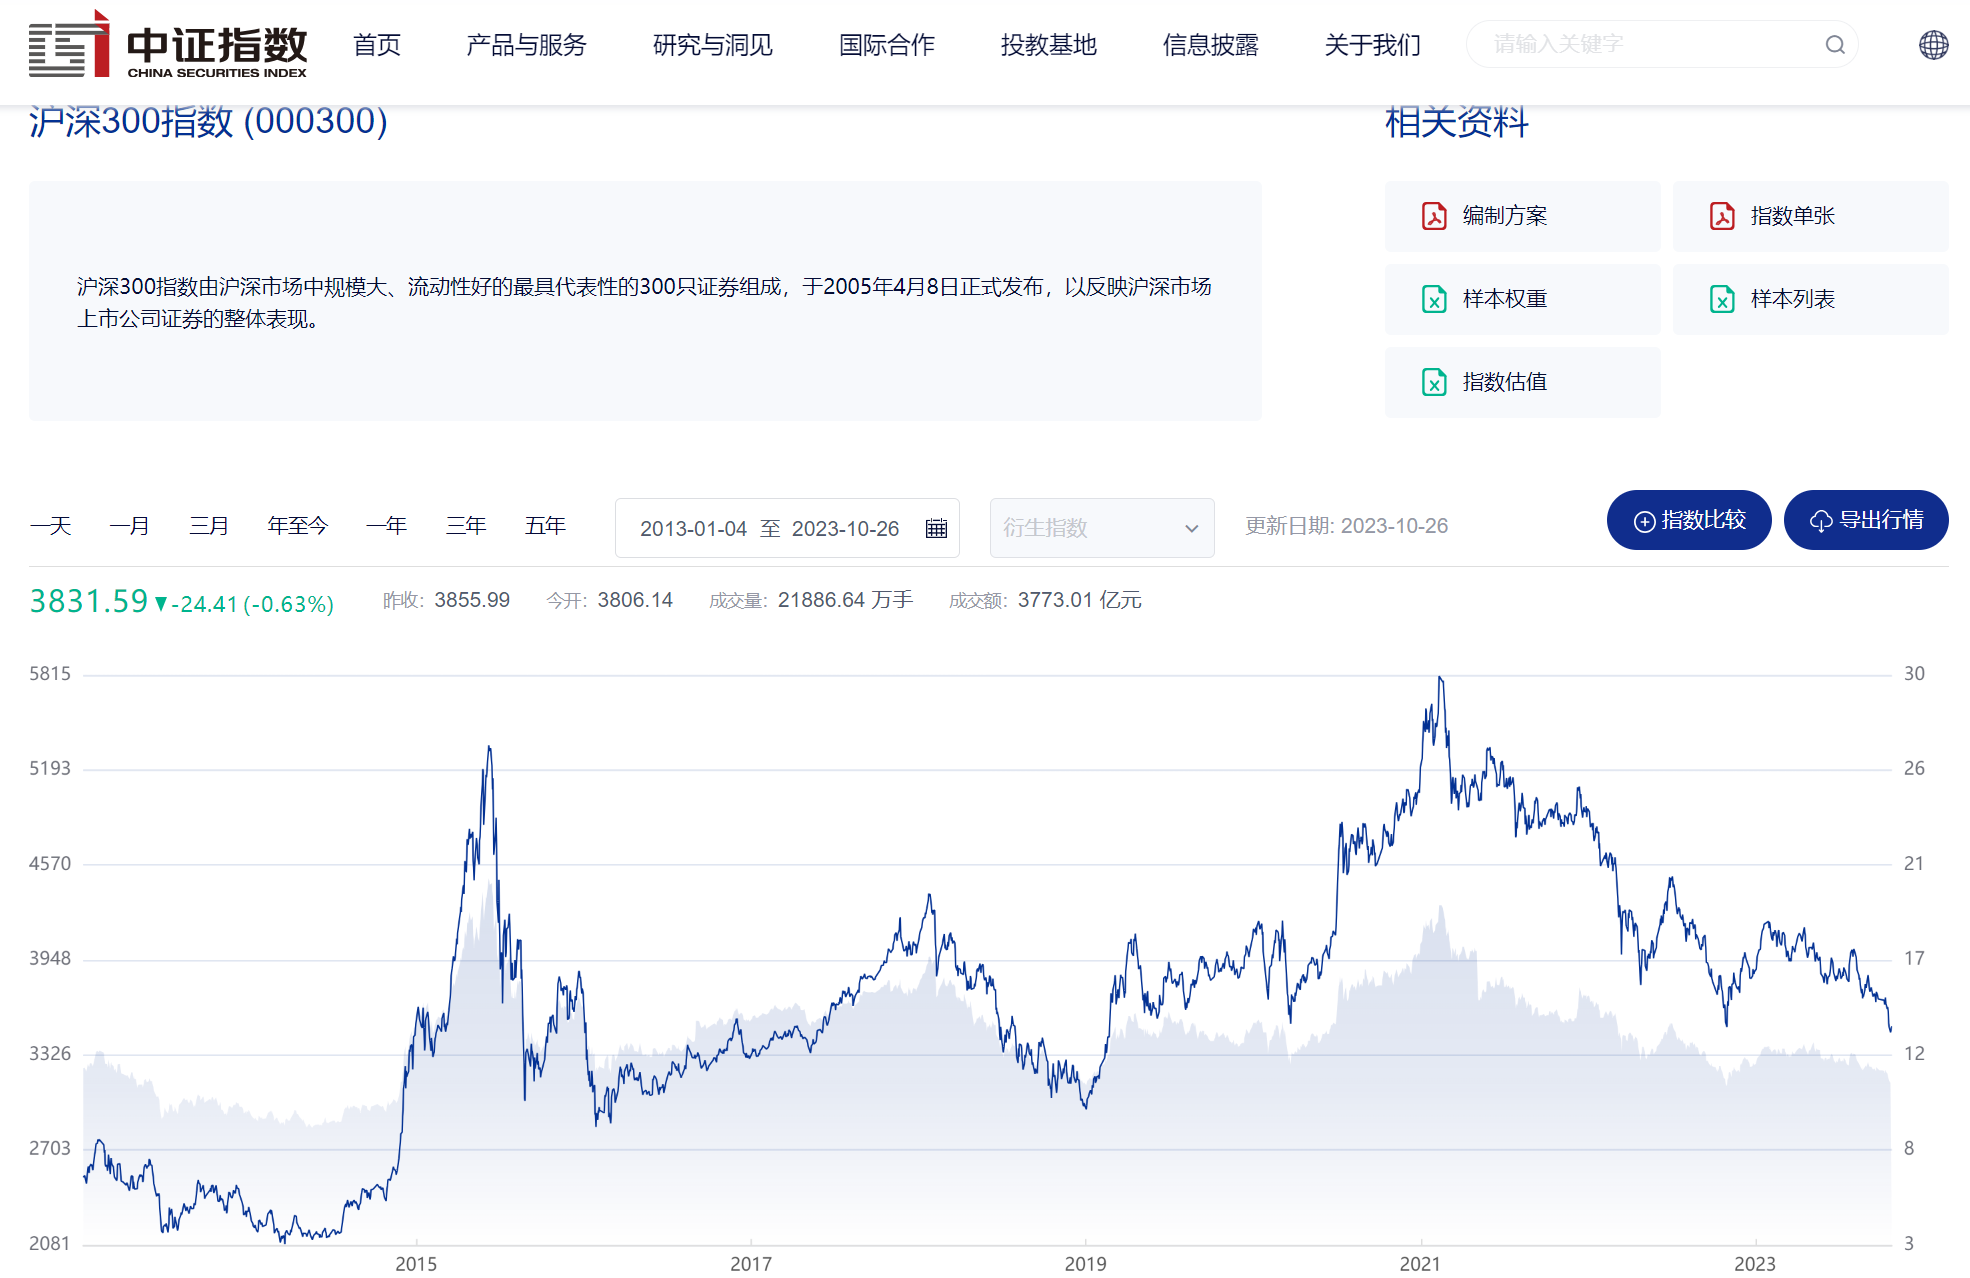
Task: Select the 五年 time range
Action: (x=545, y=526)
